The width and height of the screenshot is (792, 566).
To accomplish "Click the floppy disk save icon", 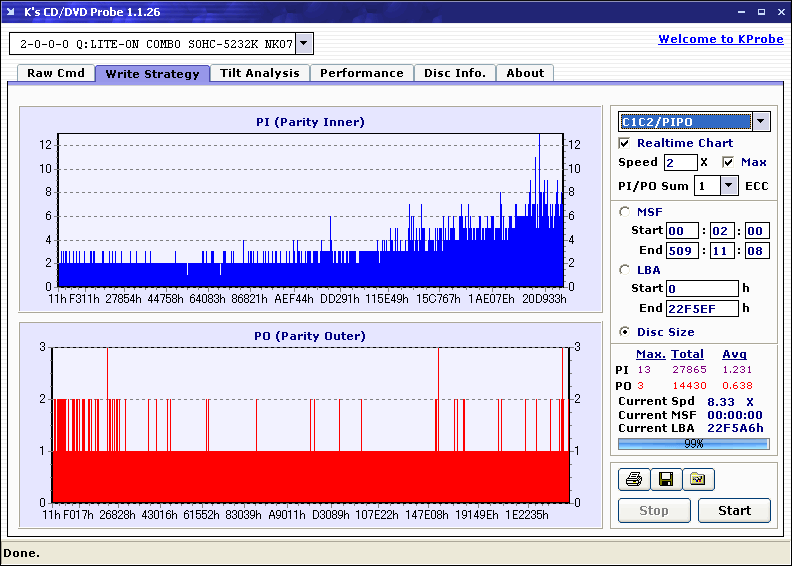I will coord(665,480).
